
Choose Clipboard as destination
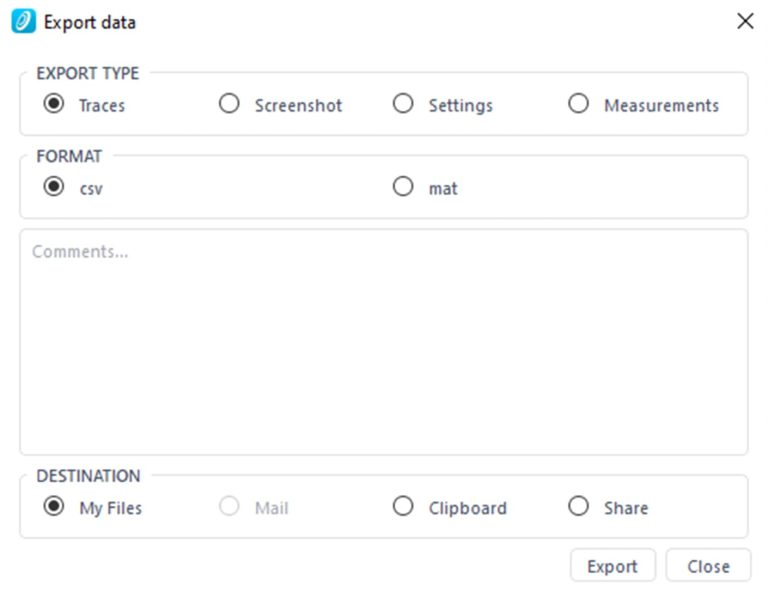[403, 507]
